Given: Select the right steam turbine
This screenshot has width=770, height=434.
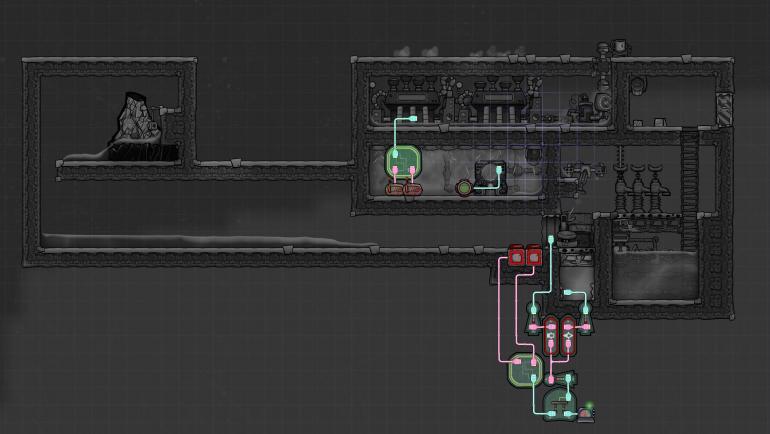Looking at the screenshot, I should (x=498, y=99).
